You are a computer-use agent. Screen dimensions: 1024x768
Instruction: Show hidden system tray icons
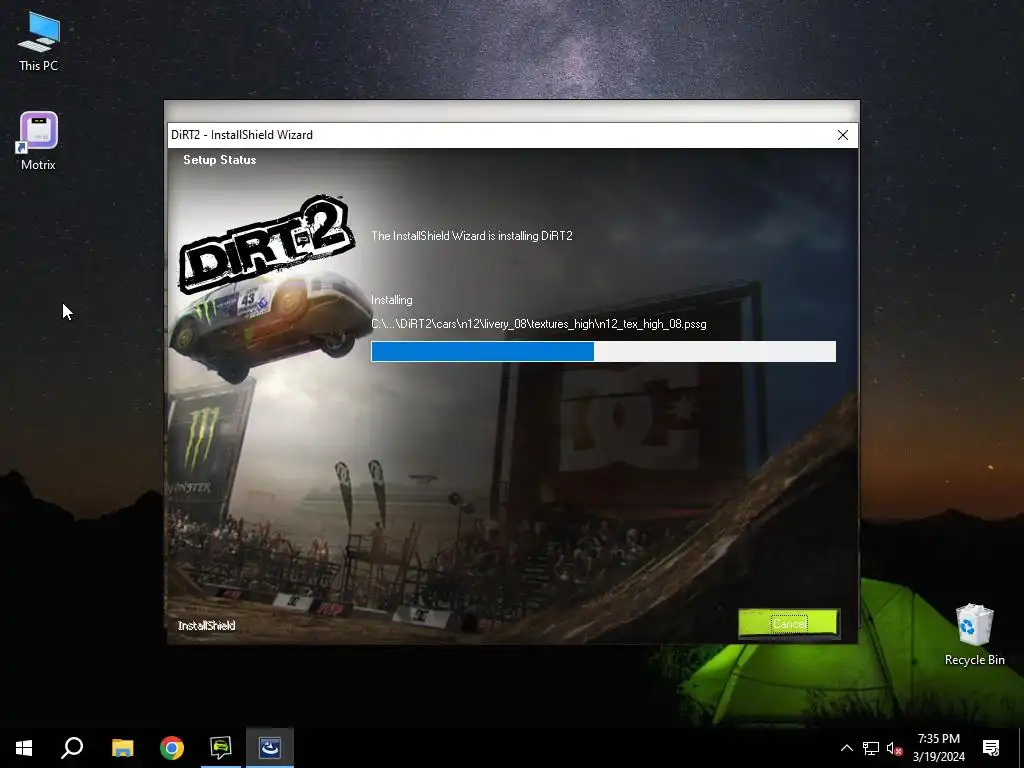point(846,748)
